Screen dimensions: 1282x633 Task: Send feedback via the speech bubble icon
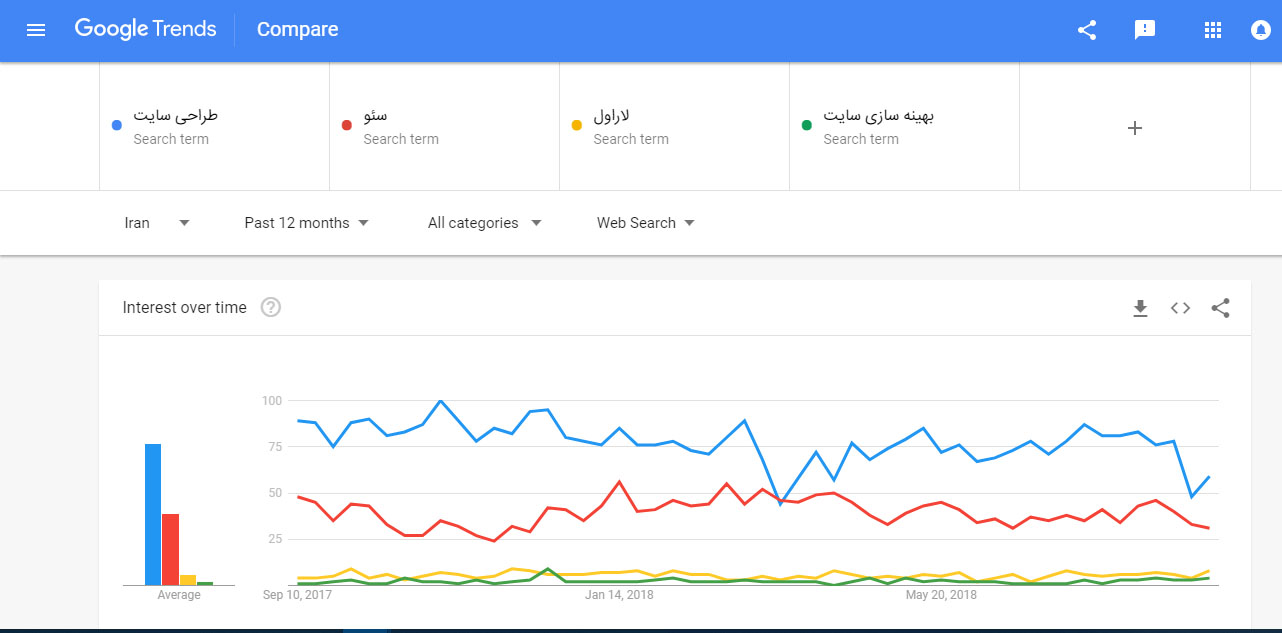(1145, 30)
